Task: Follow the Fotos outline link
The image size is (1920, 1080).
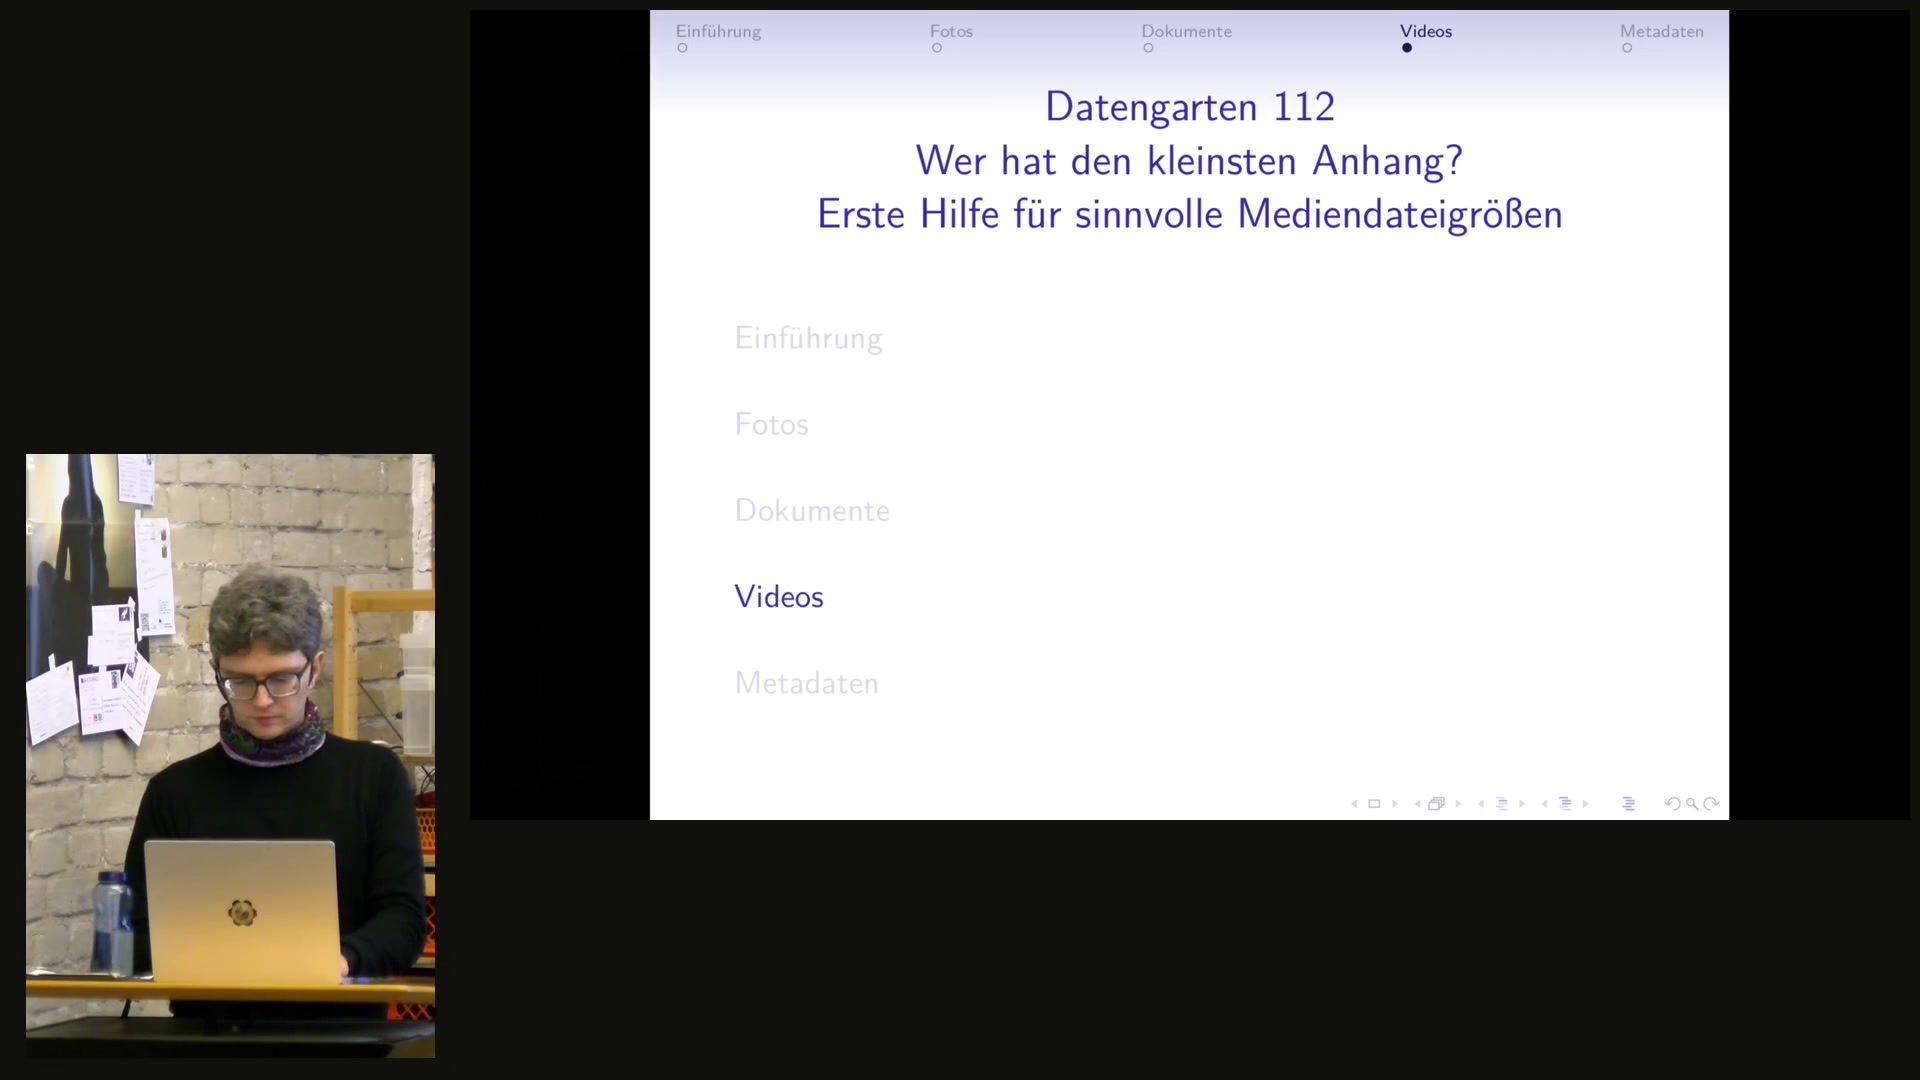Action: click(x=771, y=424)
